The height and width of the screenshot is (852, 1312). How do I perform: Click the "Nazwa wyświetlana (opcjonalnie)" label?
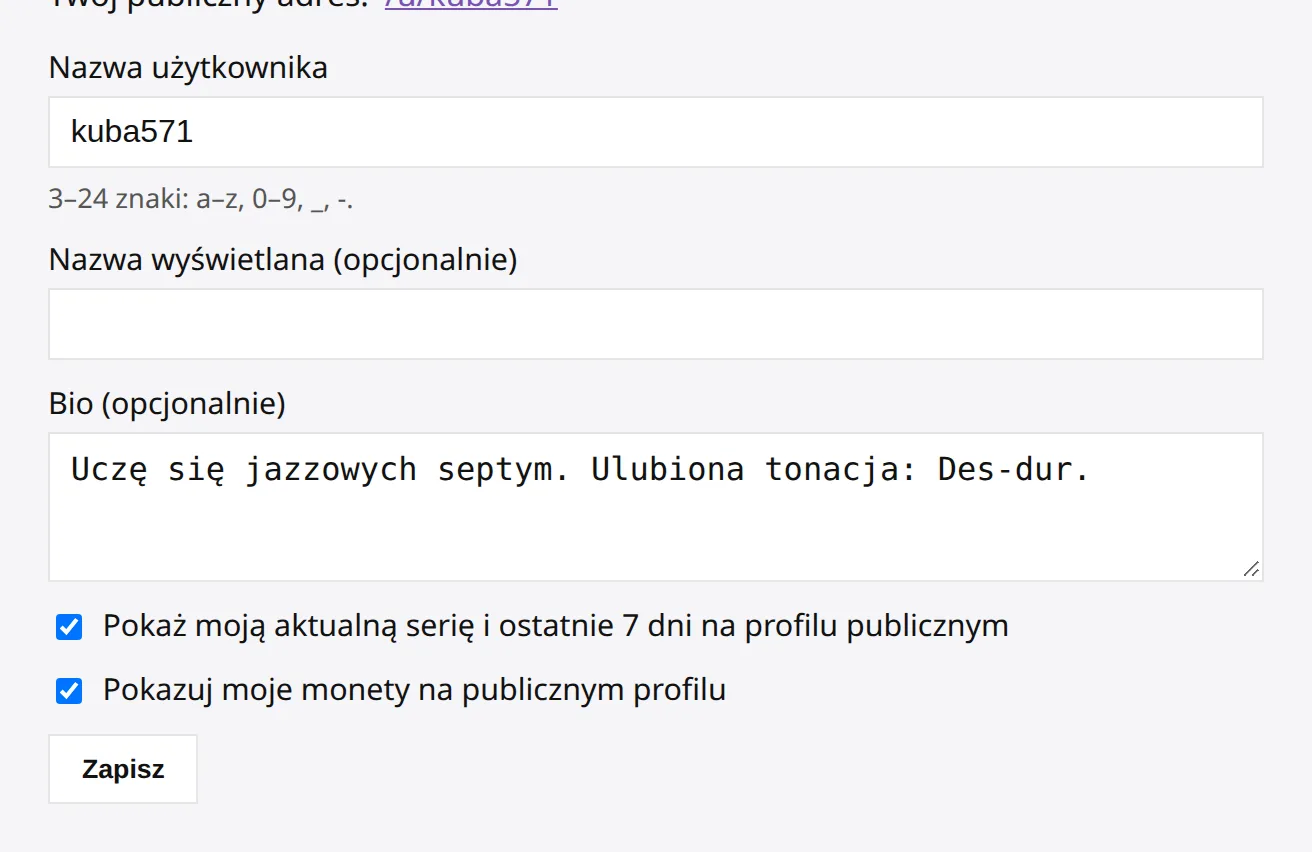coord(283,260)
